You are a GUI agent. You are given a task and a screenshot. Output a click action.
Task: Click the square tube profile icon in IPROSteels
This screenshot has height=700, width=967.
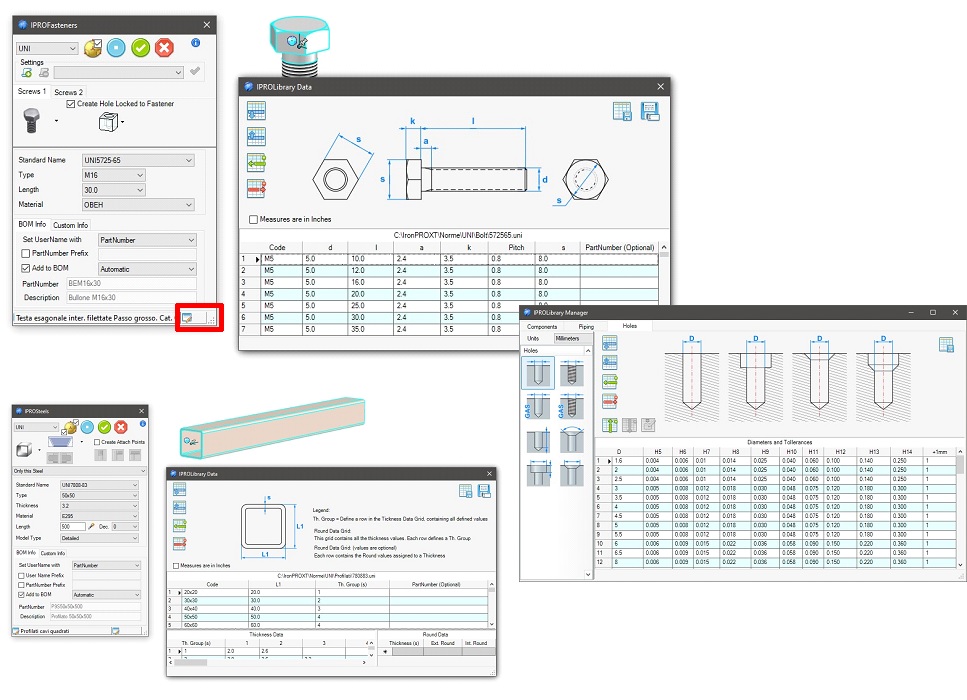pos(24,450)
